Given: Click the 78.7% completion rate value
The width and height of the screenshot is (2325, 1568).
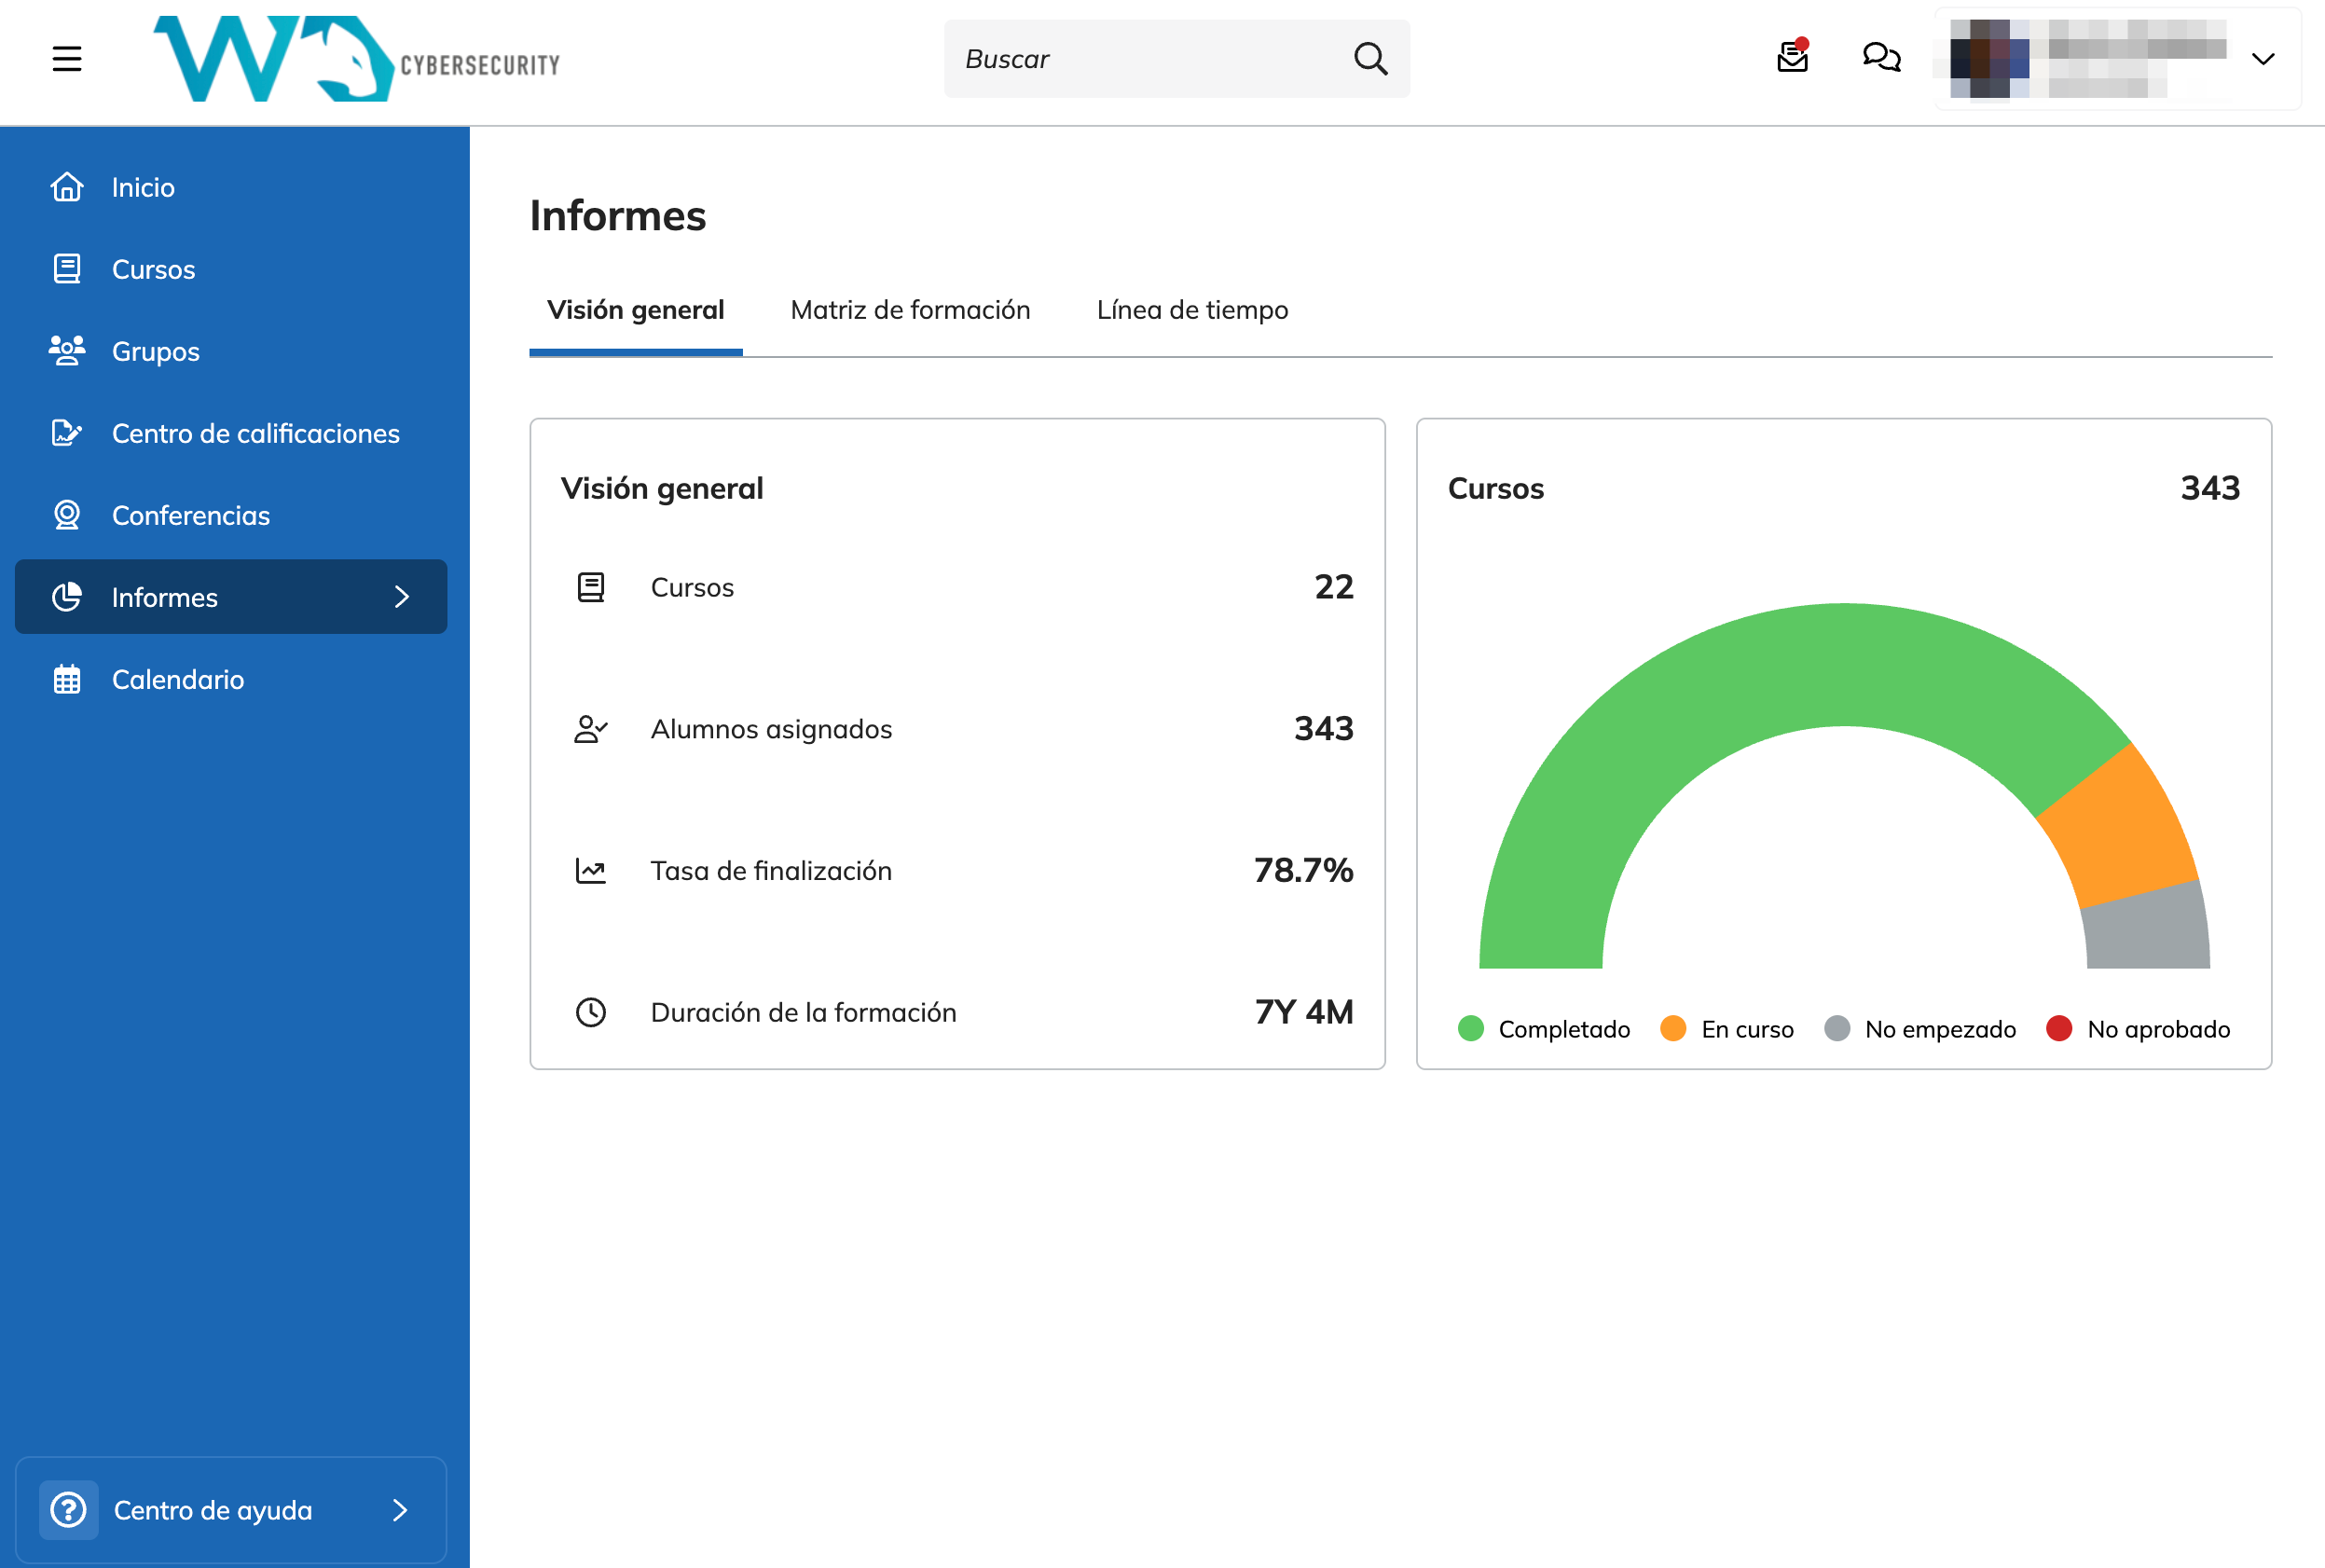Looking at the screenshot, I should click(1304, 871).
